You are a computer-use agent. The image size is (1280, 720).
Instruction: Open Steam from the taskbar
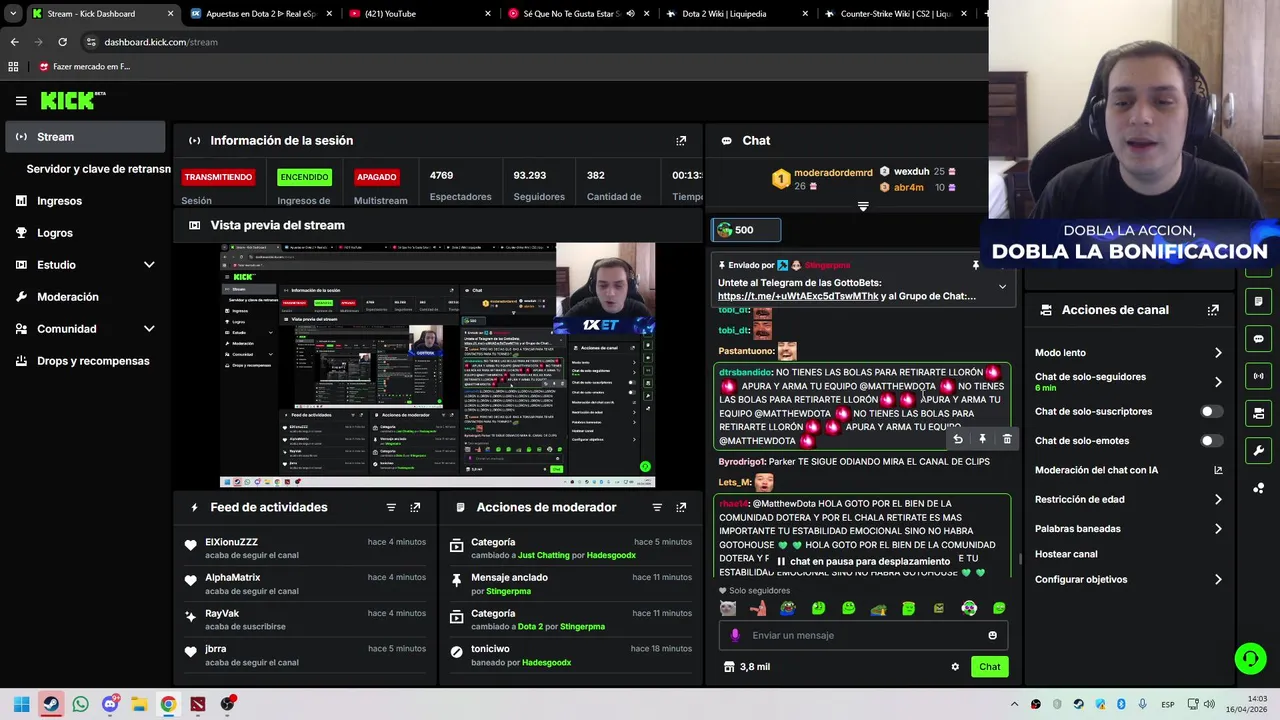pyautogui.click(x=51, y=704)
